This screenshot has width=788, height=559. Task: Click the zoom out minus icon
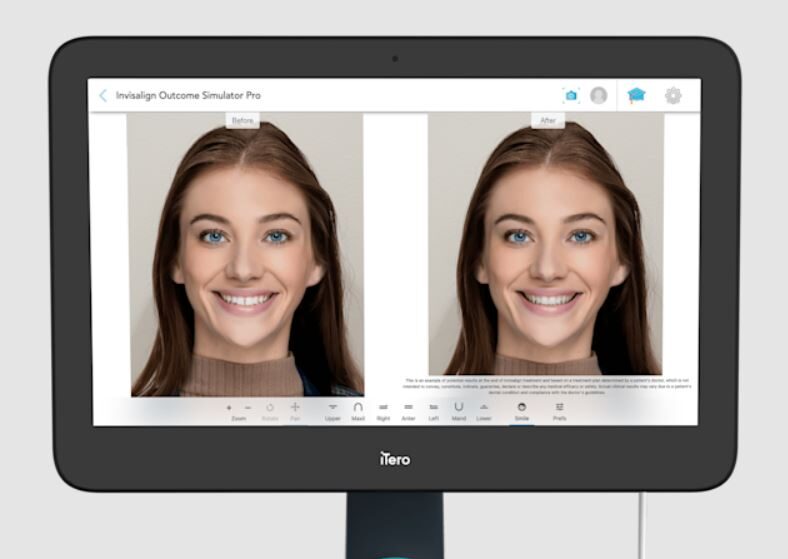coord(248,408)
